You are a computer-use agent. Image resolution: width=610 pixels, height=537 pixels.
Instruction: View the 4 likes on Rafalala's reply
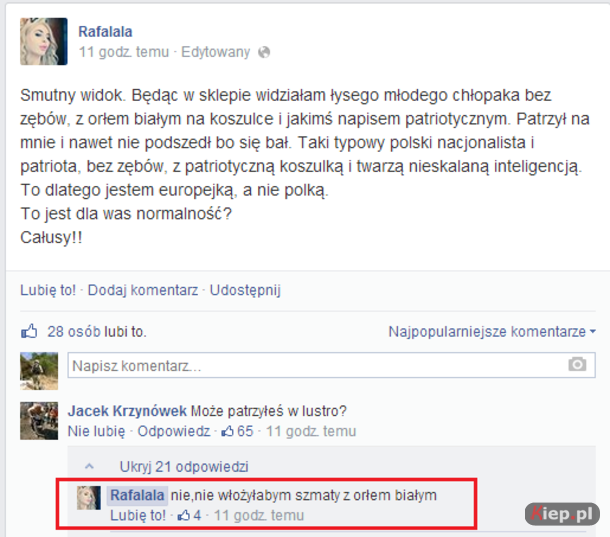point(189,515)
